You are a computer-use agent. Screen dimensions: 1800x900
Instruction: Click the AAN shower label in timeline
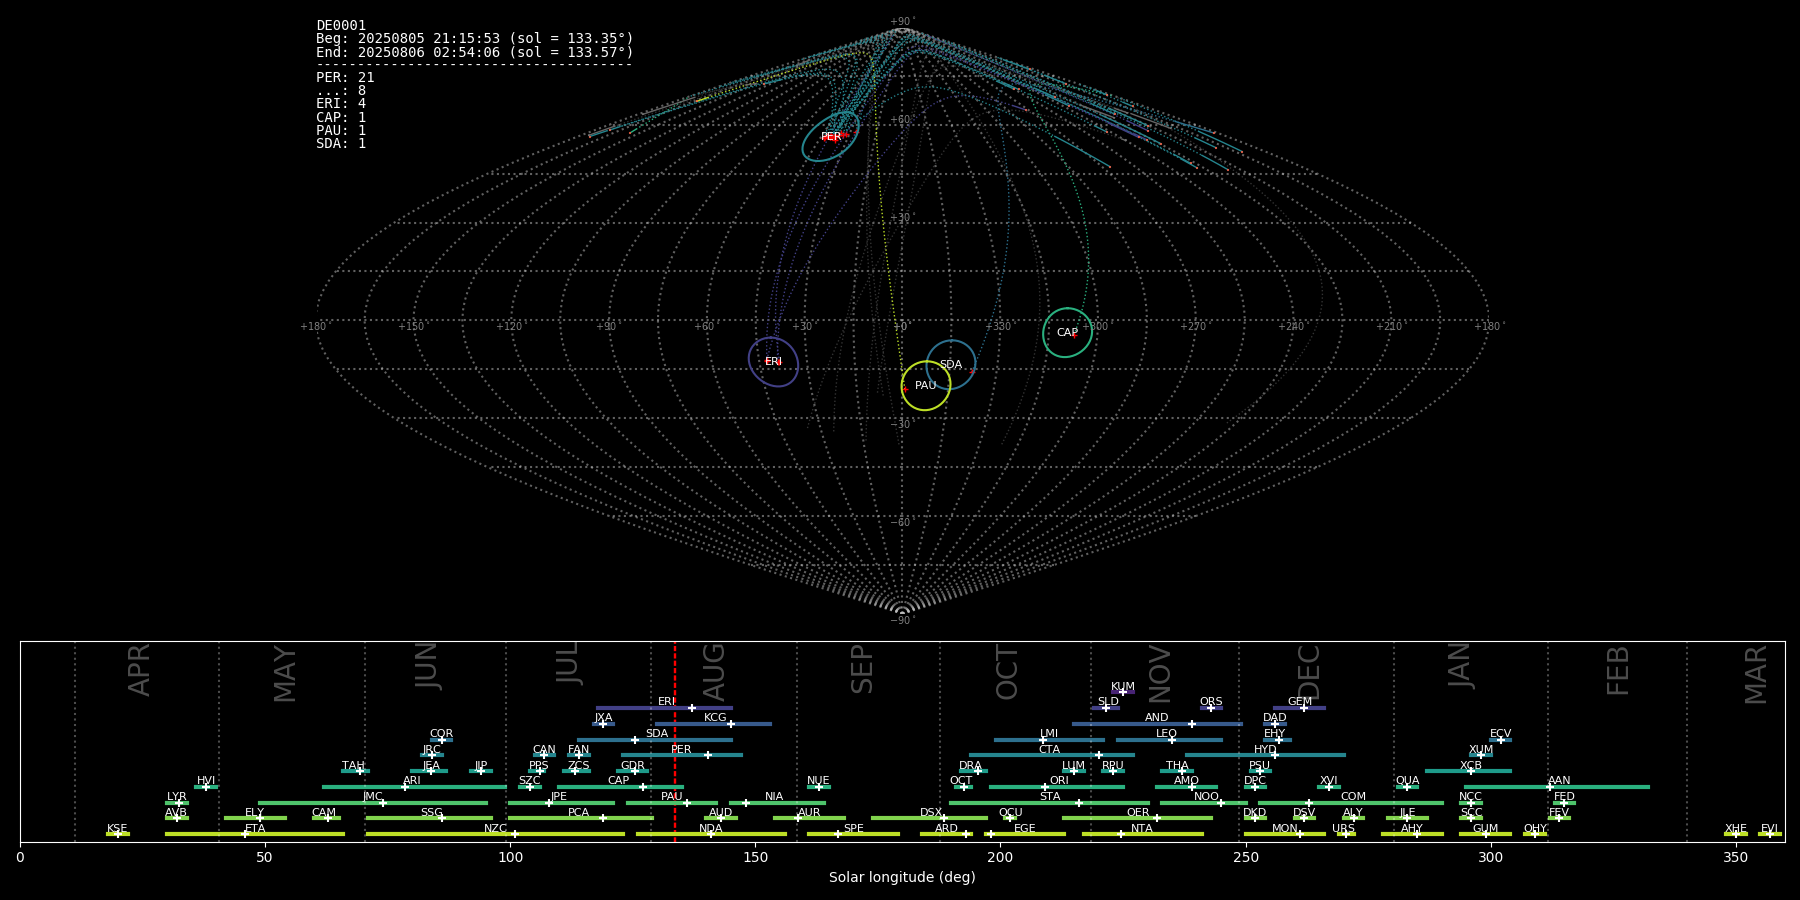(x=1559, y=781)
